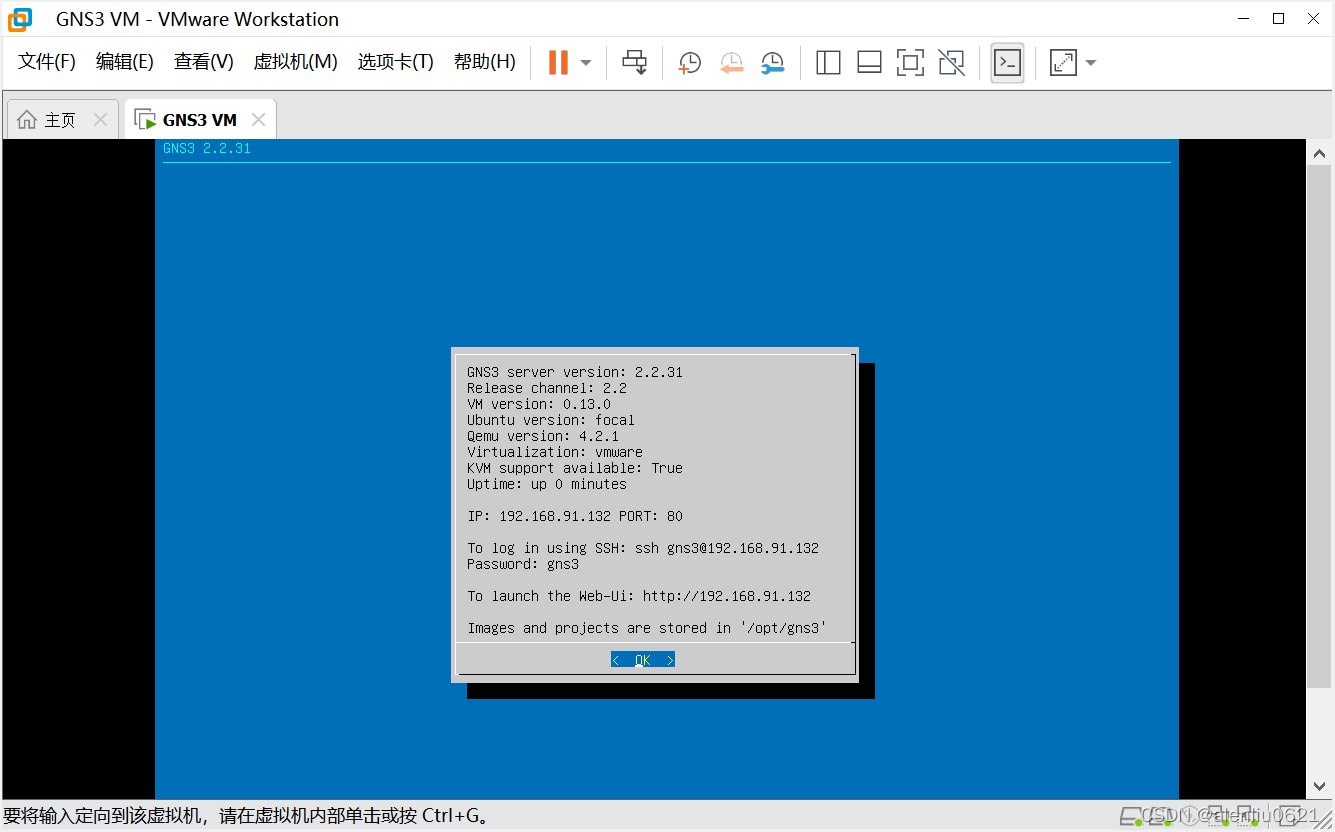Open the stretch display dropdown arrow
Viewport: 1335px width, 832px height.
click(1091, 63)
